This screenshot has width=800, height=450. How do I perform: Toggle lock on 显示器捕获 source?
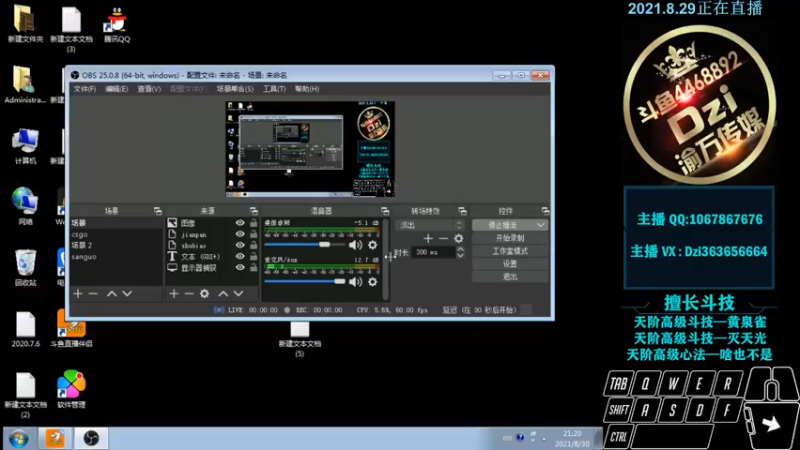click(253, 267)
